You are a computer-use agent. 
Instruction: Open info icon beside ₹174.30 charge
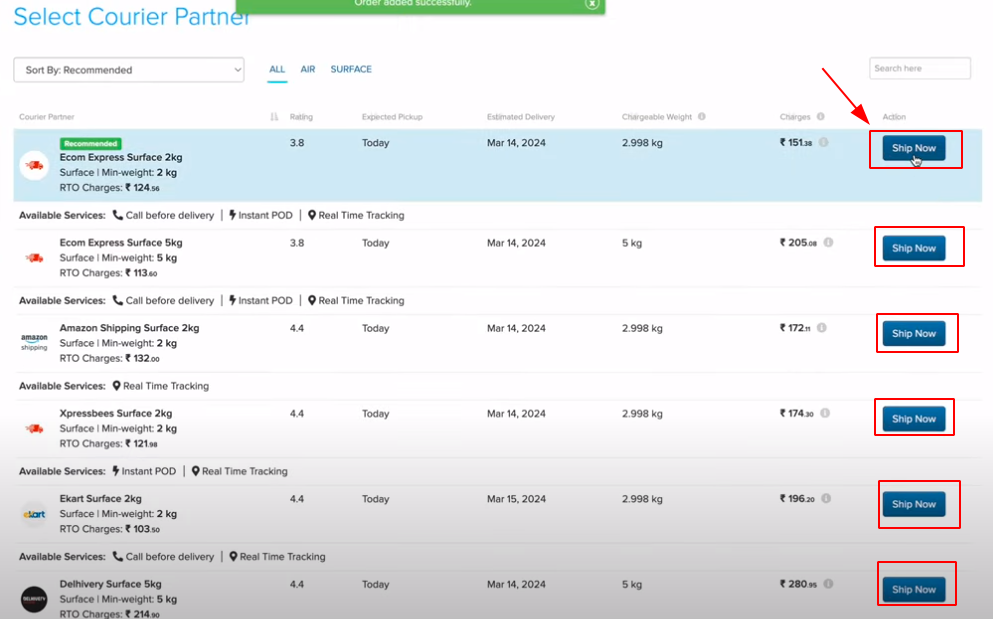point(825,413)
